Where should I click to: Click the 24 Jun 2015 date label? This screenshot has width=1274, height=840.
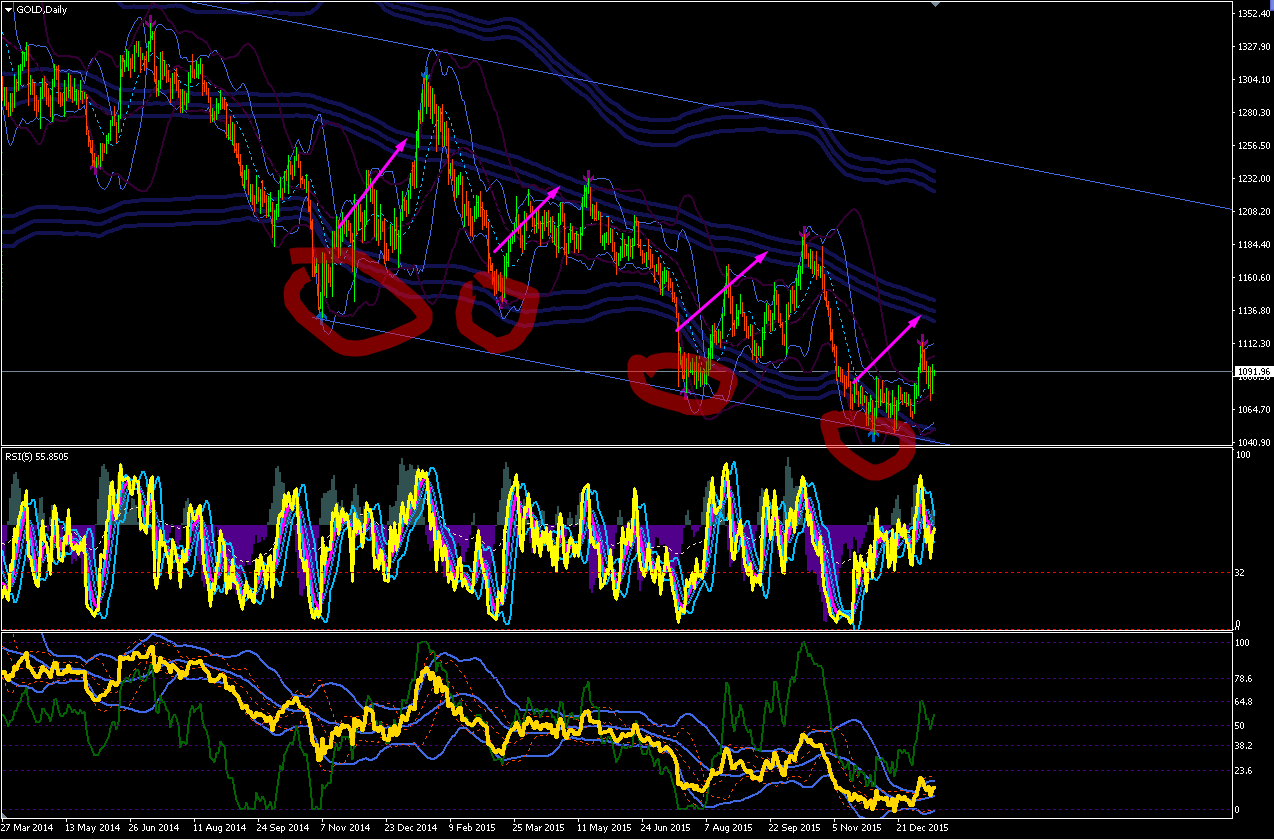[x=667, y=829]
